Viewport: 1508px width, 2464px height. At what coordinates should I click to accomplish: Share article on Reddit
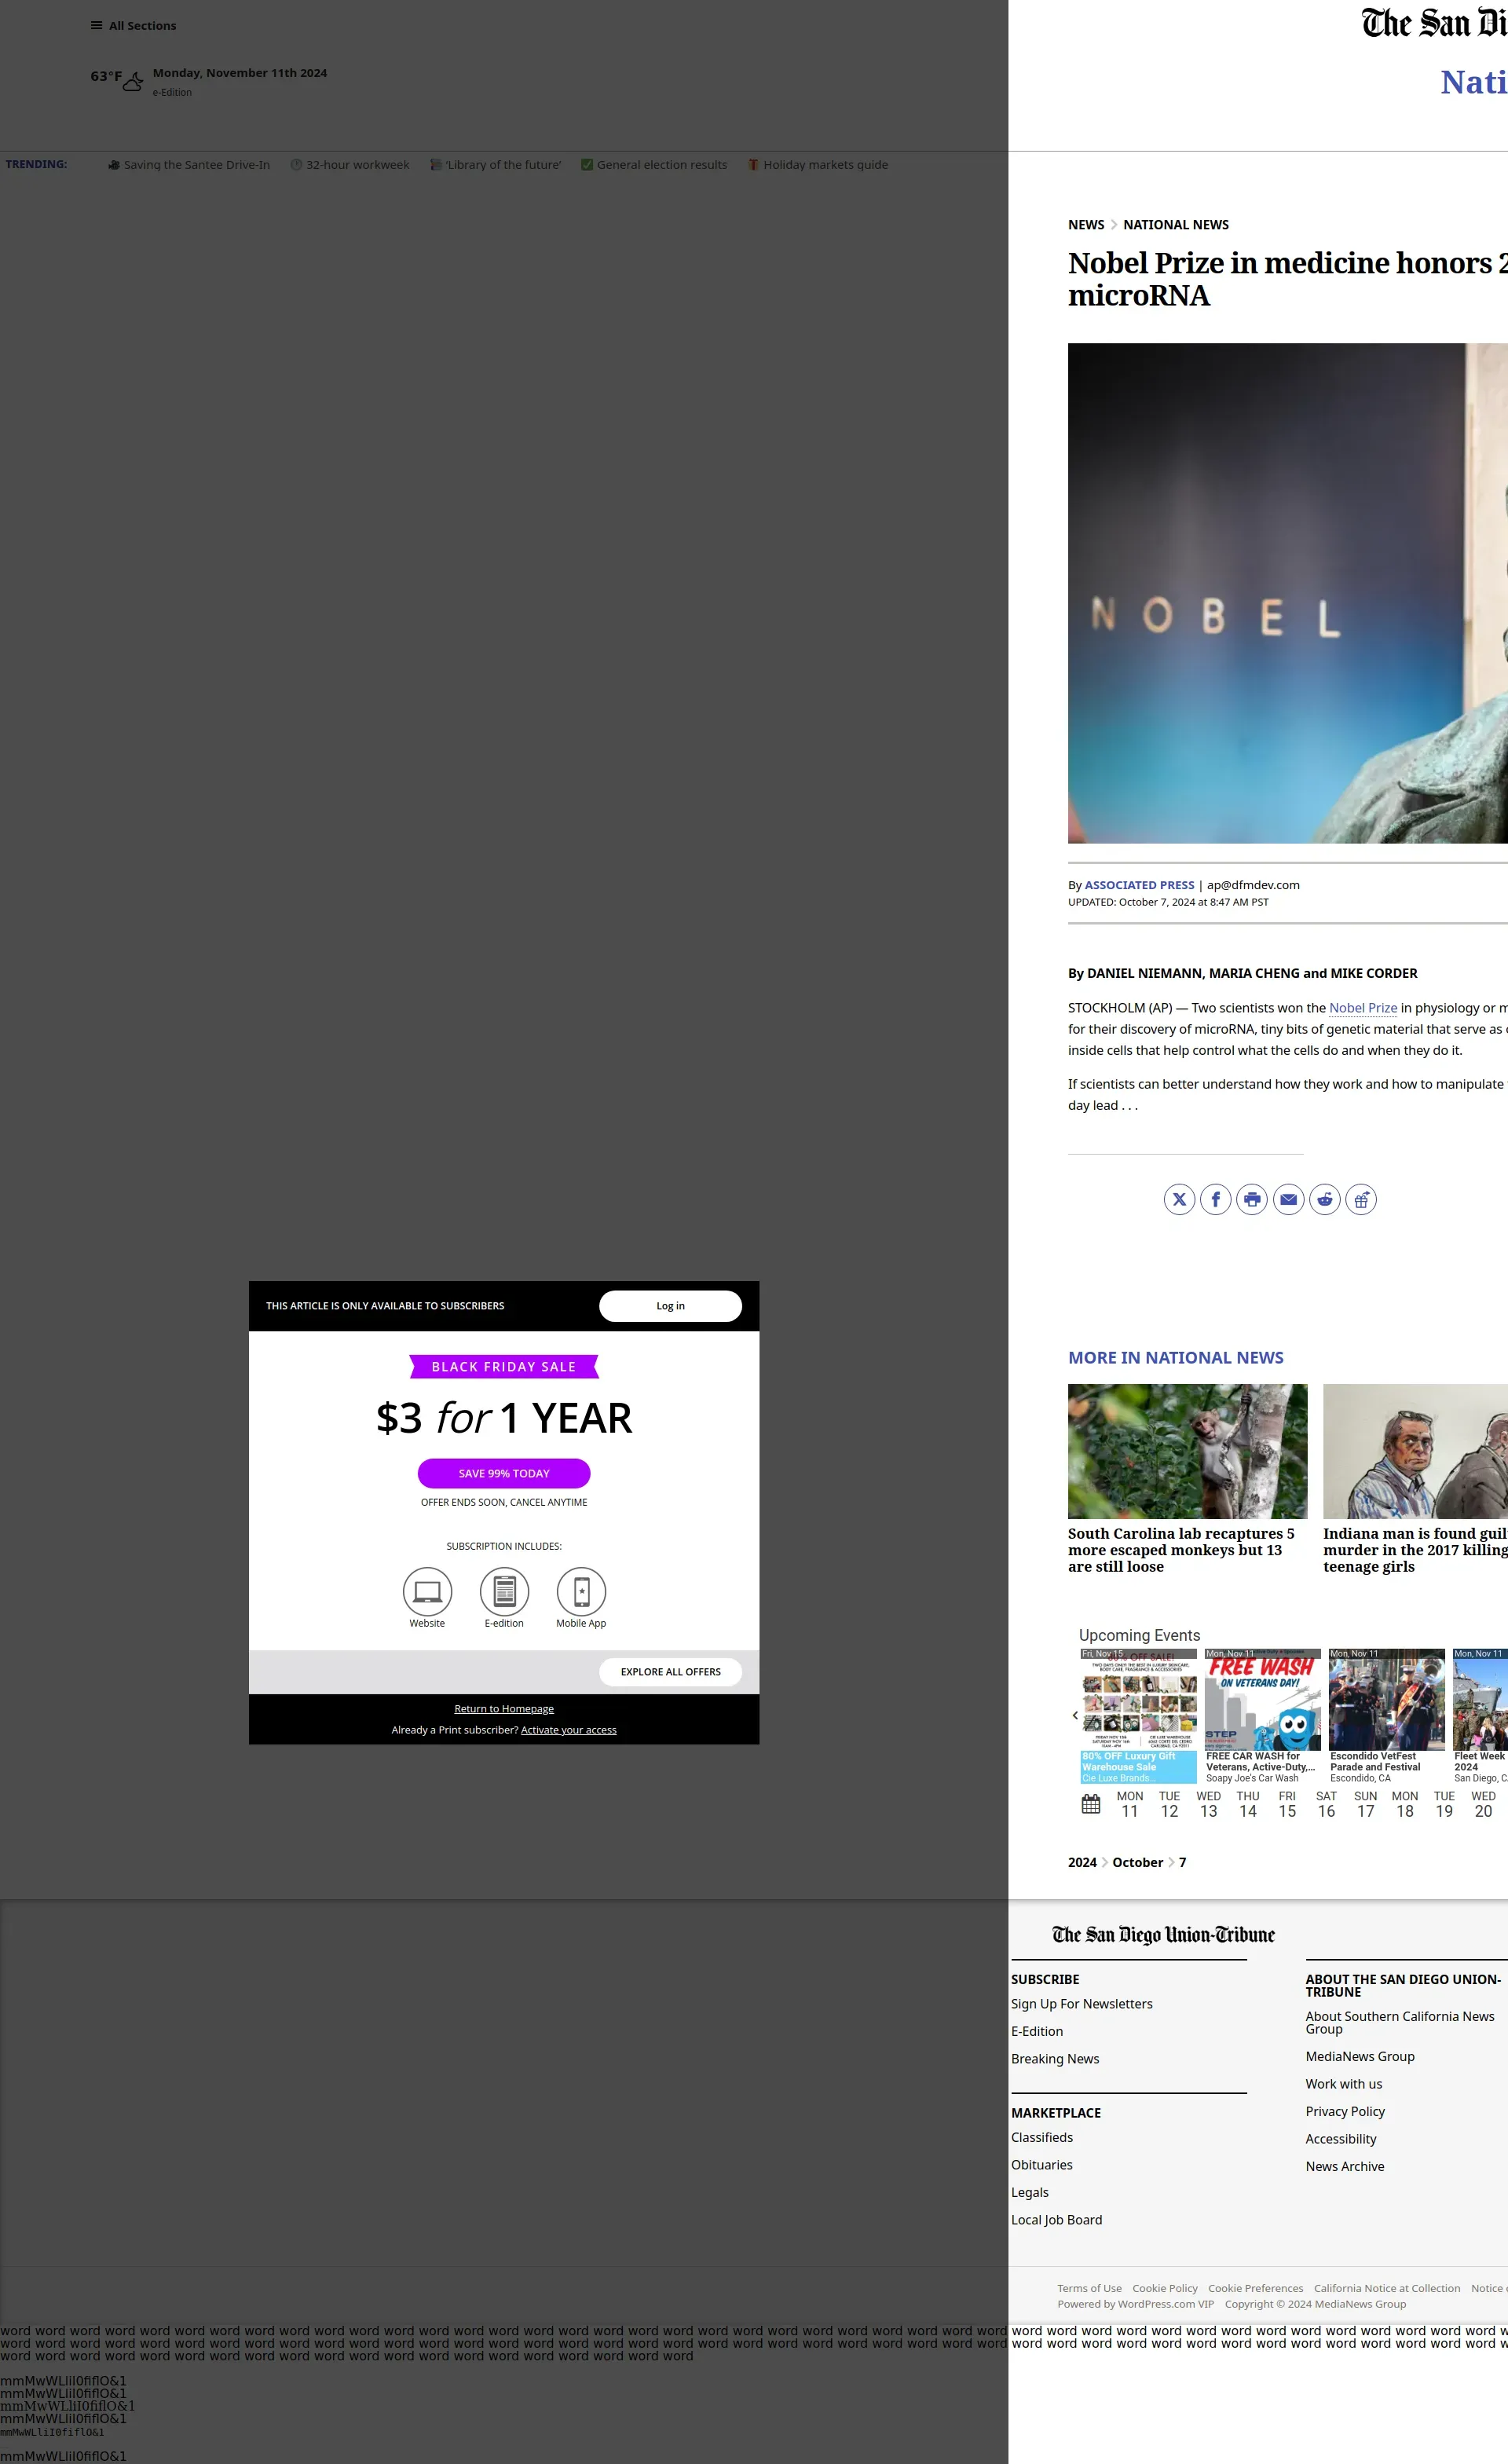click(x=1324, y=1199)
